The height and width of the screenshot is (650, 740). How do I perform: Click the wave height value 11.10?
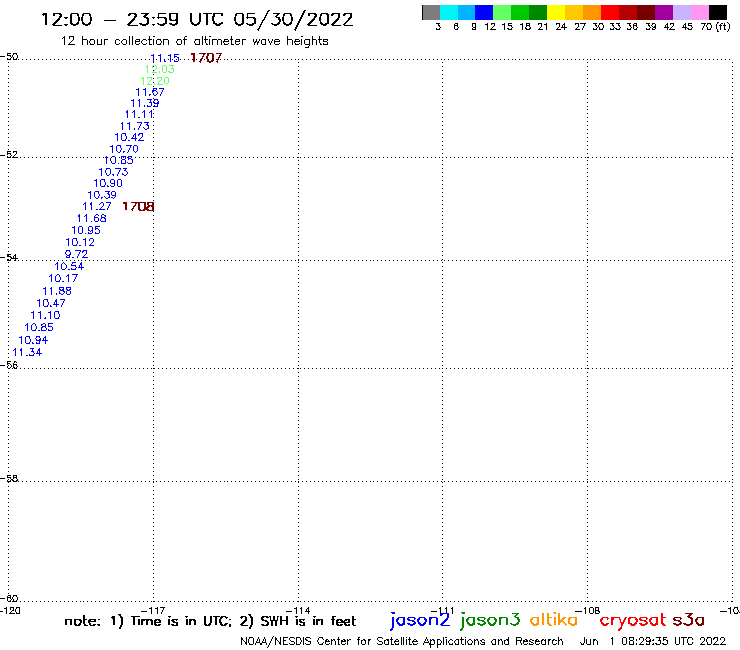45,315
